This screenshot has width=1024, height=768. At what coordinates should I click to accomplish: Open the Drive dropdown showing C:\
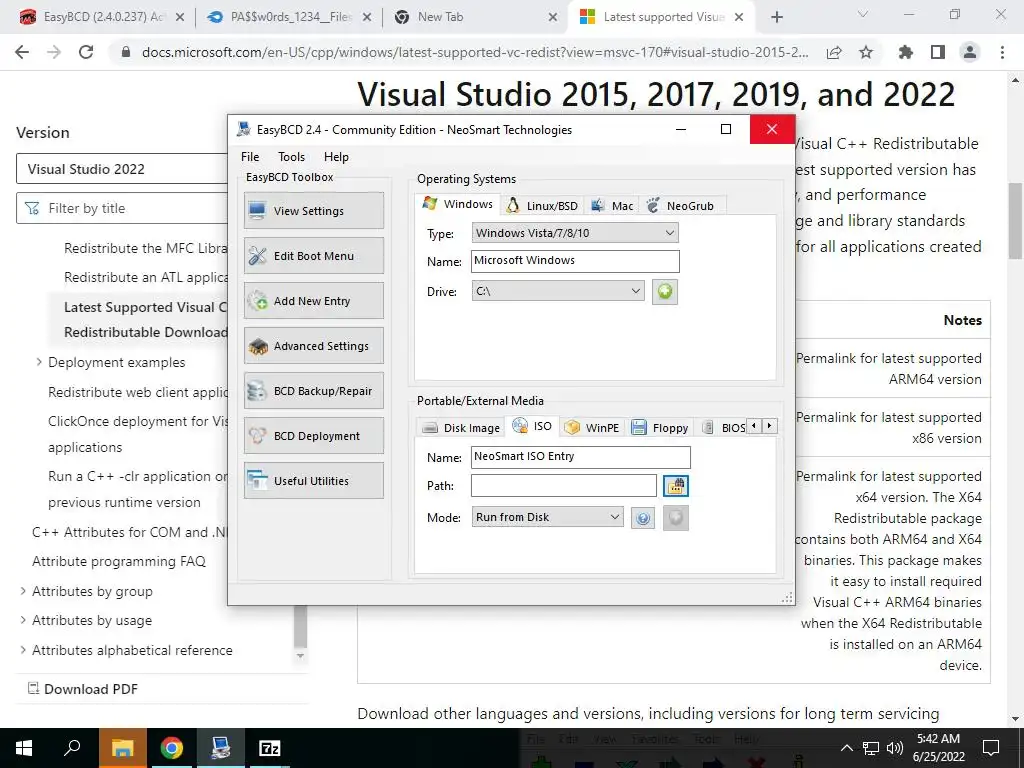click(x=558, y=291)
